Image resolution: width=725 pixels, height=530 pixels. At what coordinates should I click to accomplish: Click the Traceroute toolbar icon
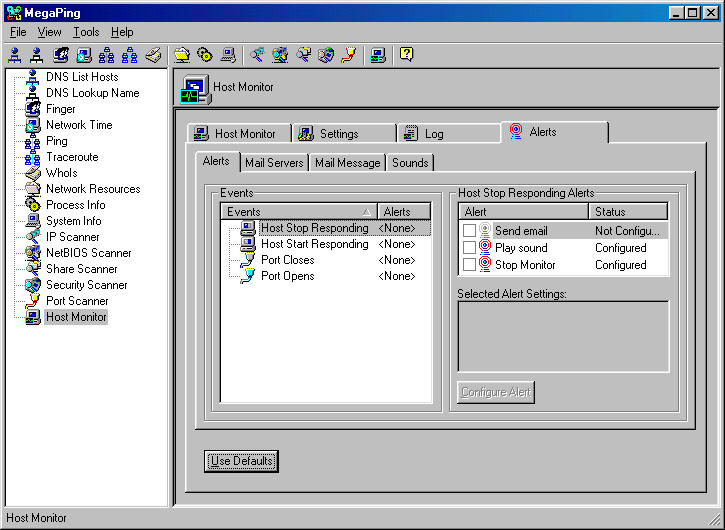point(129,55)
